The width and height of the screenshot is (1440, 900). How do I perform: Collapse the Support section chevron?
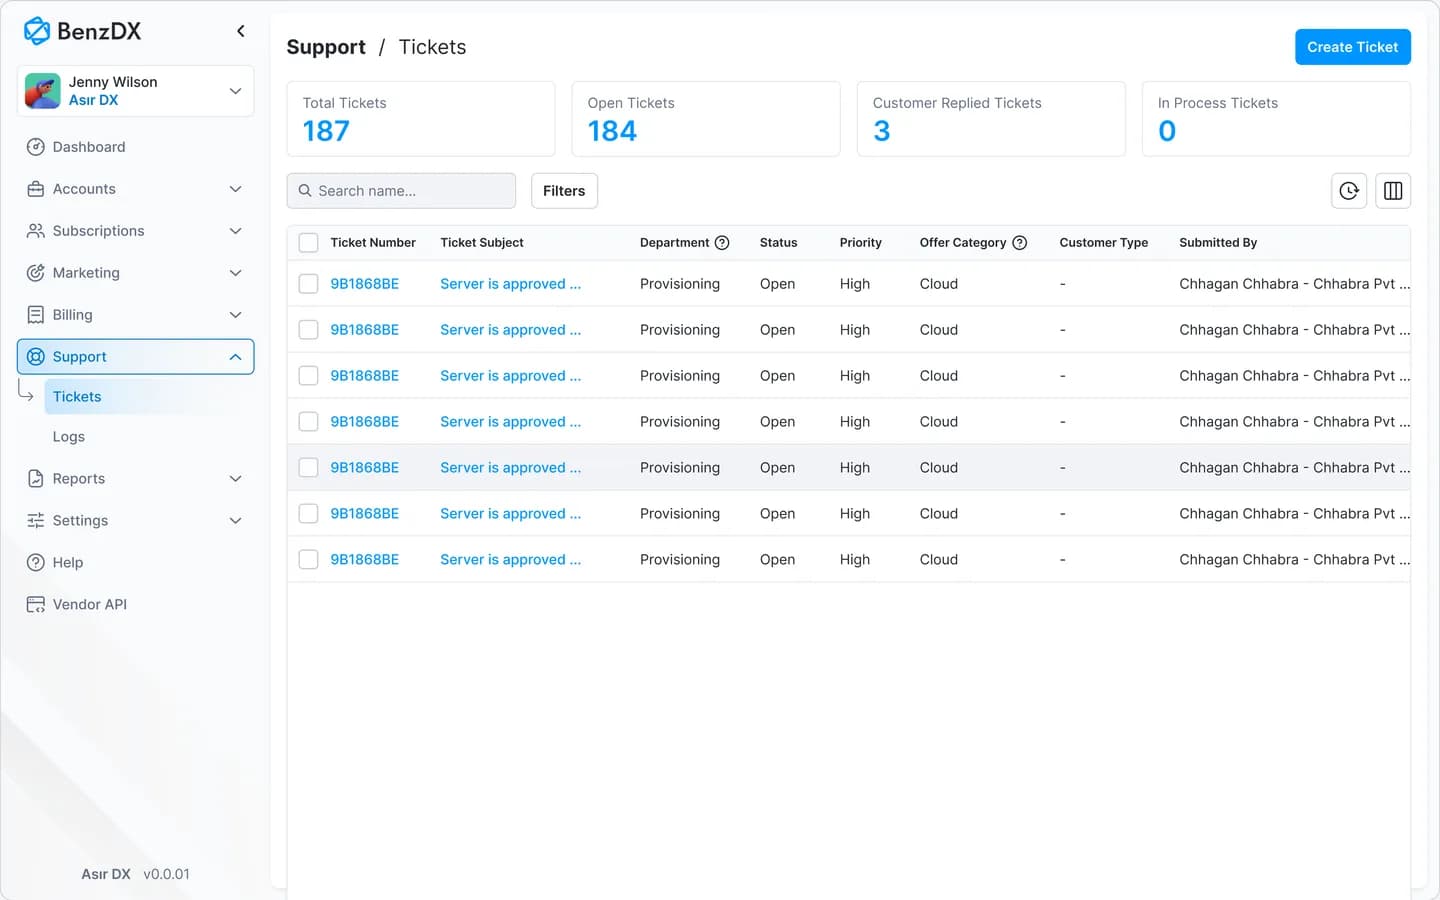click(x=235, y=357)
